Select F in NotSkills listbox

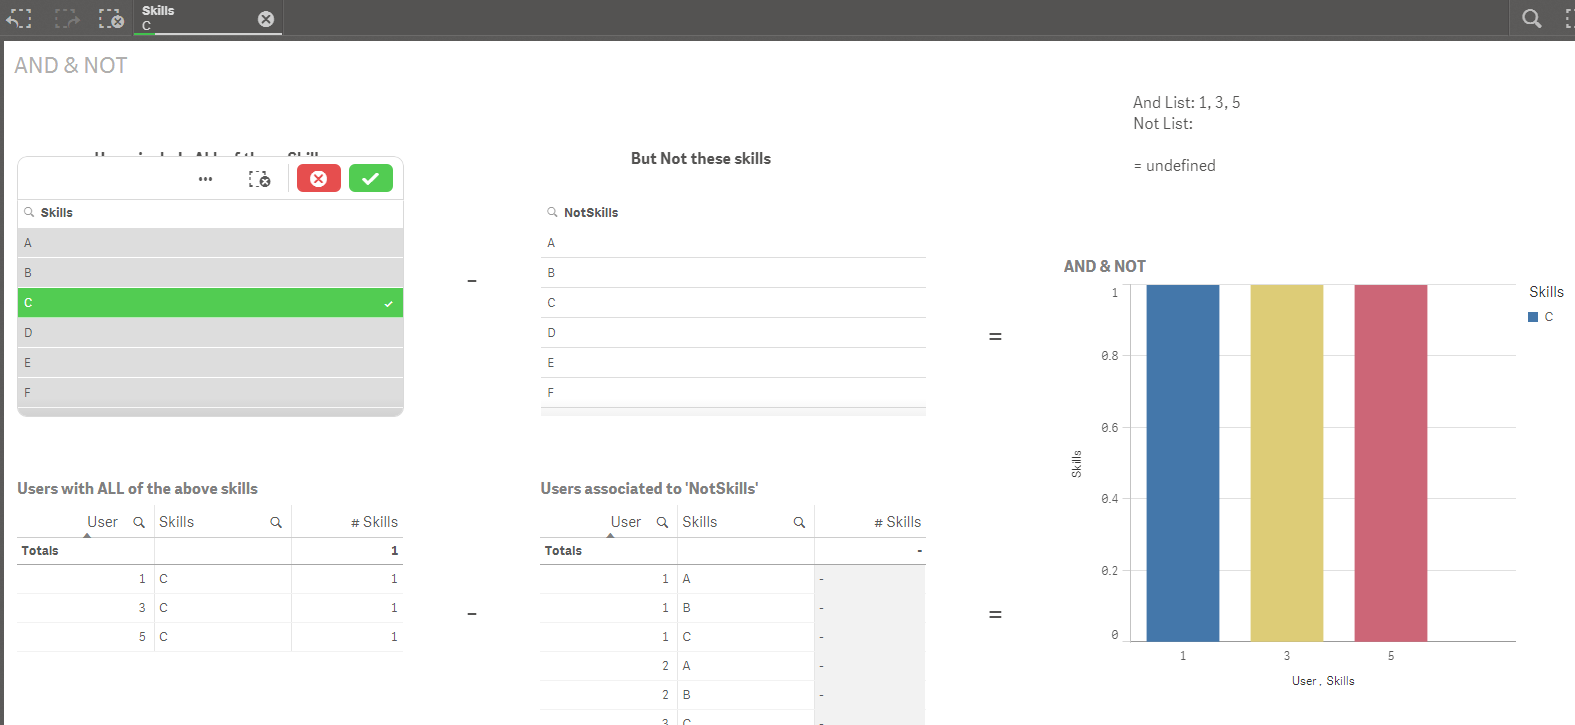click(x=733, y=393)
